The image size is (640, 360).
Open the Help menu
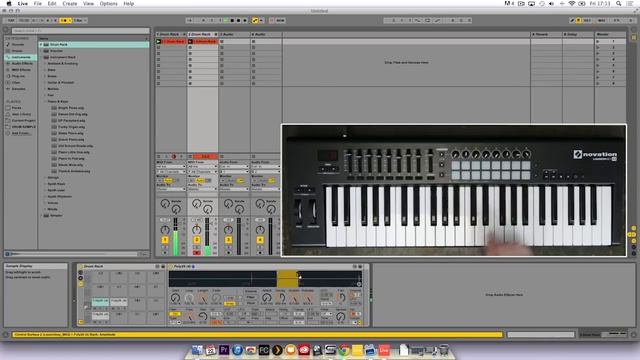129,4
